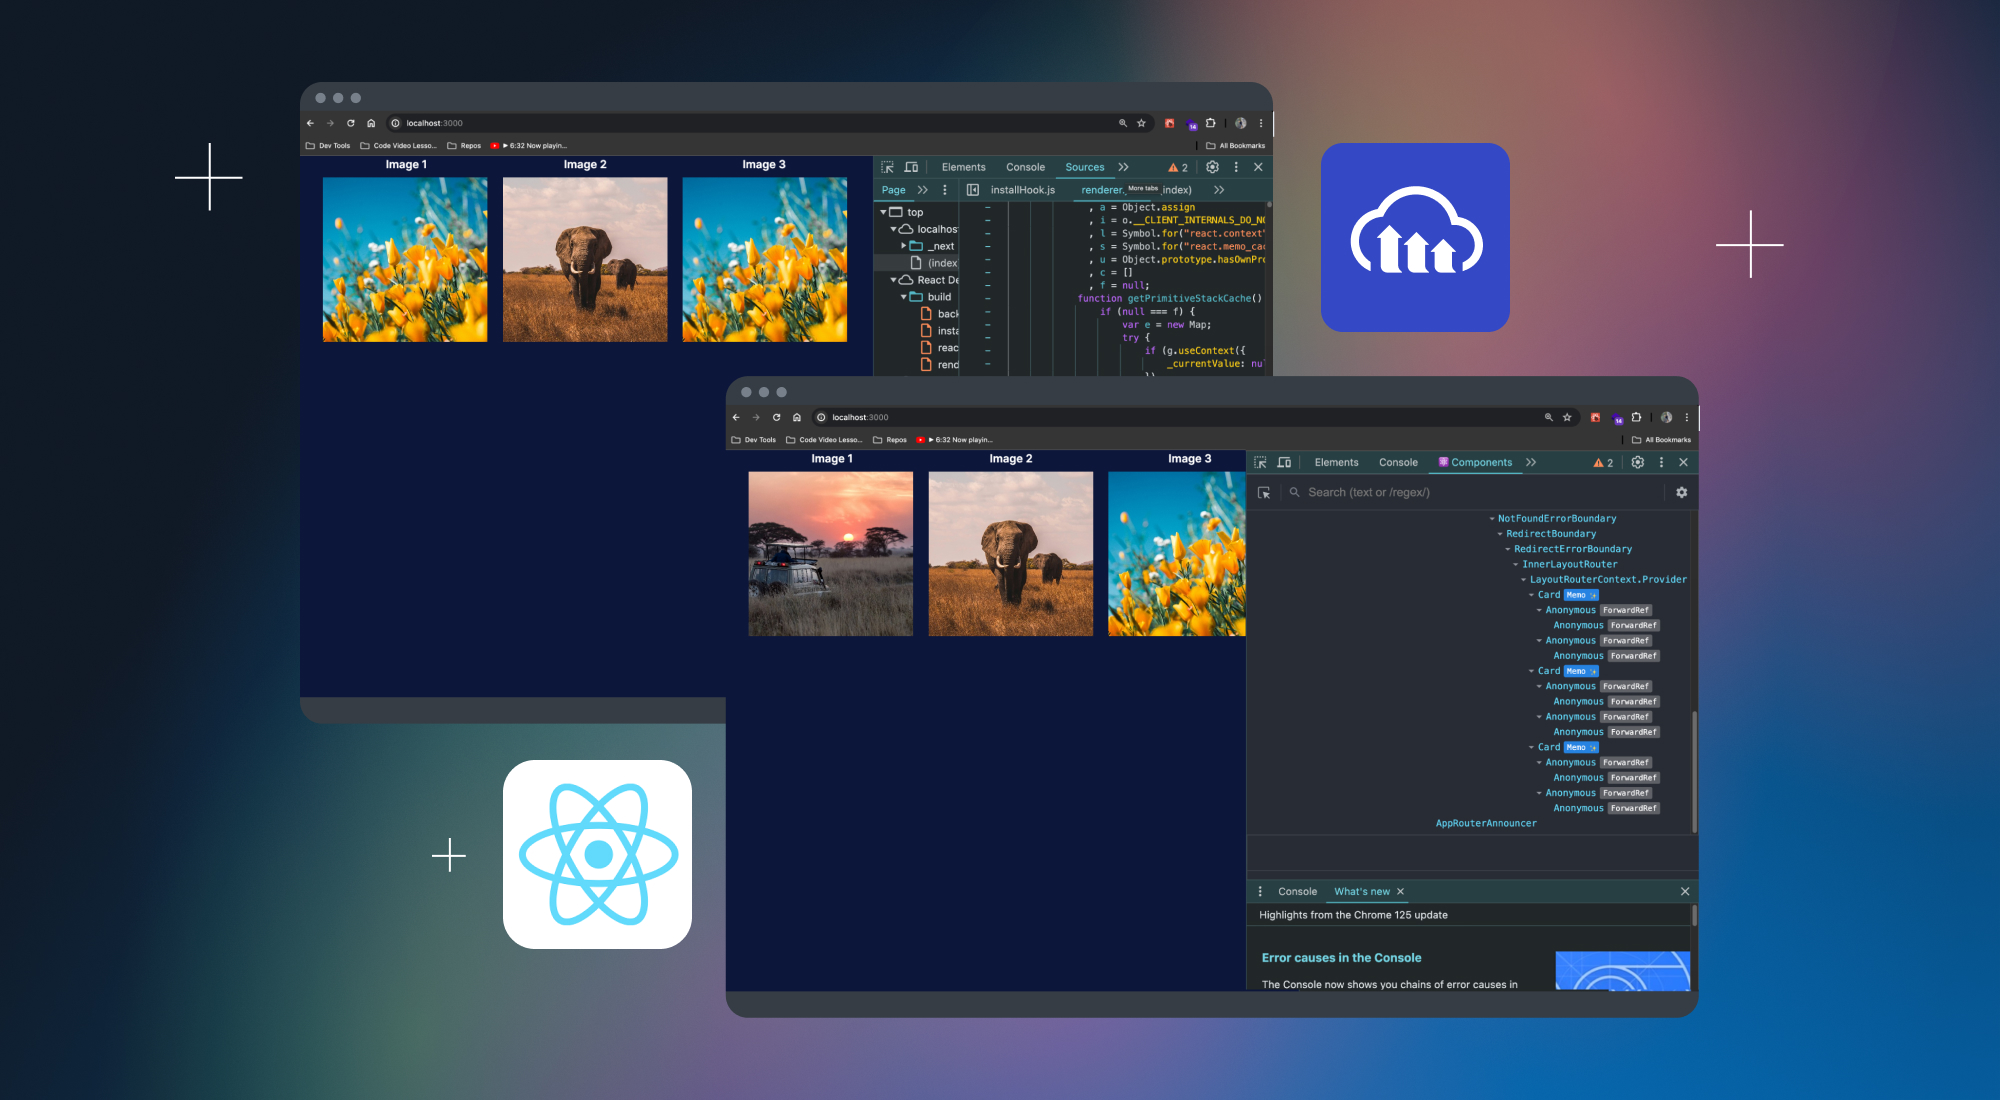The height and width of the screenshot is (1100, 2000).
Task: Open the Components tab
Action: pos(1480,462)
